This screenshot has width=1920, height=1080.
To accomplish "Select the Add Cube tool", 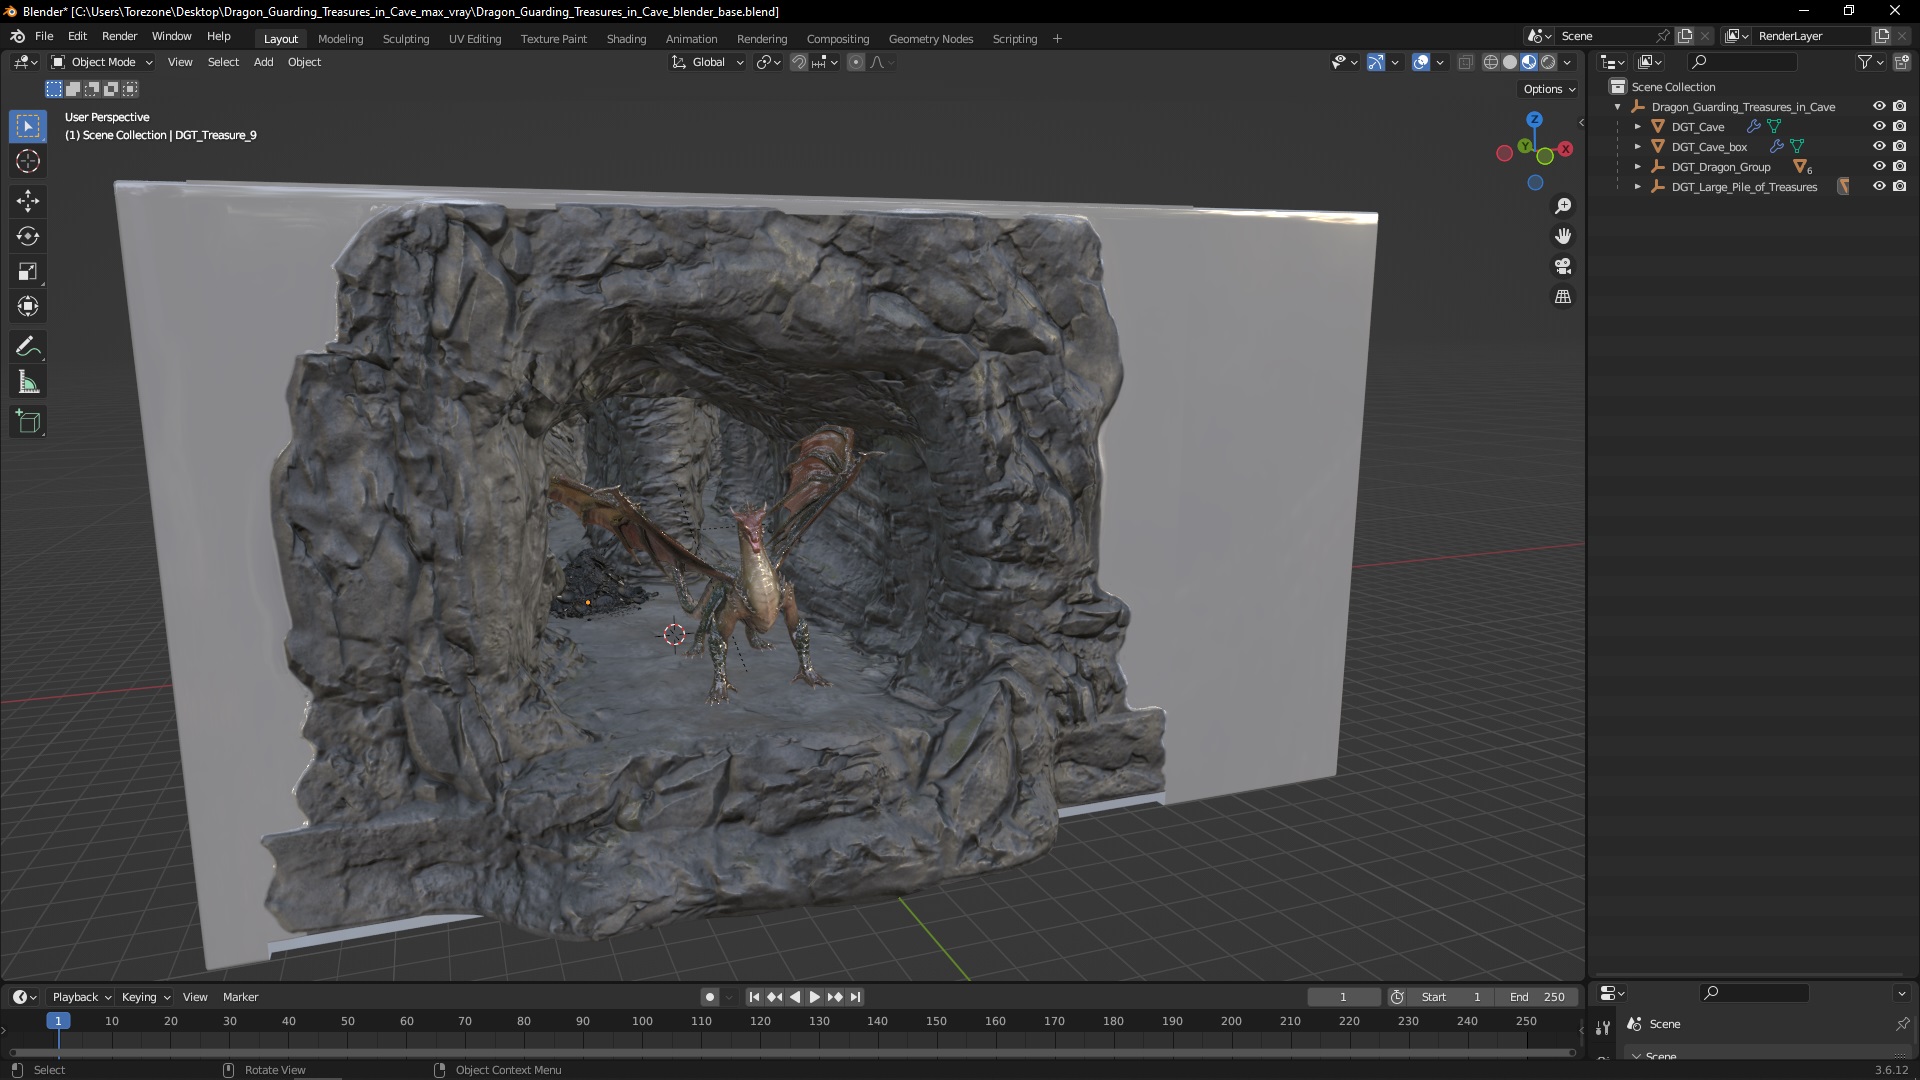I will tap(28, 422).
